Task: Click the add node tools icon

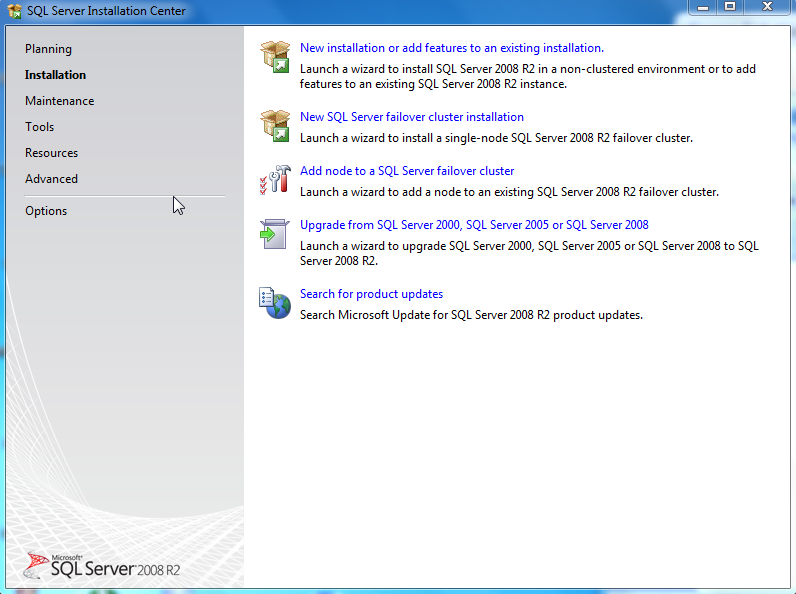Action: click(x=275, y=180)
